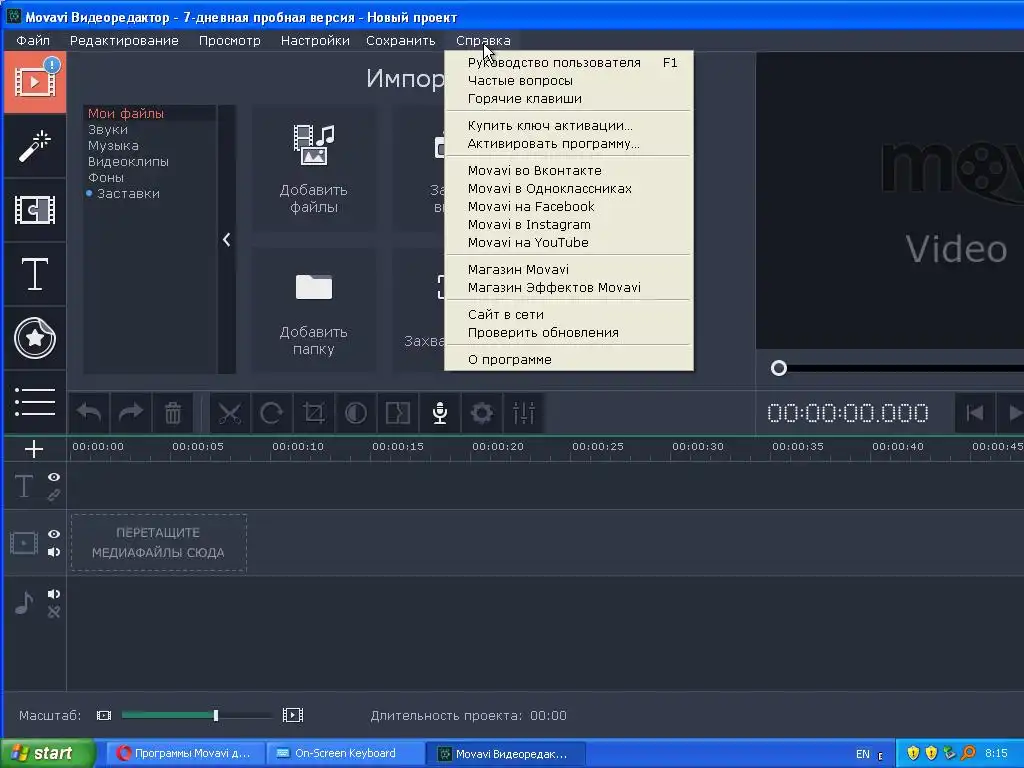Image resolution: width=1024 pixels, height=768 pixels.
Task: Select the Crop tool icon
Action: (313, 413)
